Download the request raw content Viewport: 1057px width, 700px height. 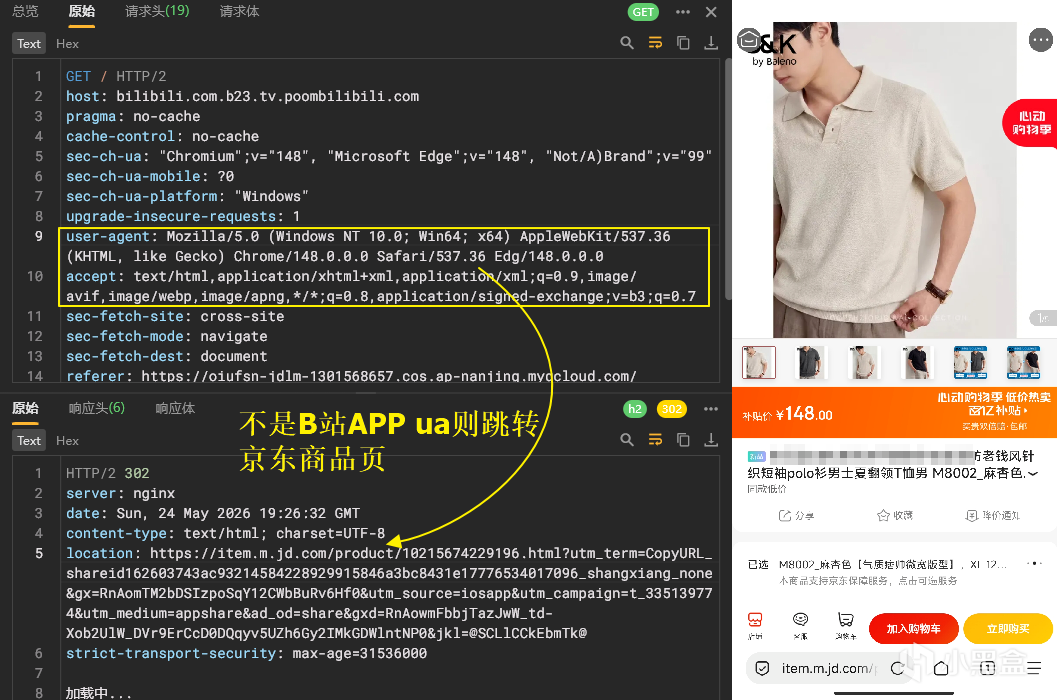point(711,43)
